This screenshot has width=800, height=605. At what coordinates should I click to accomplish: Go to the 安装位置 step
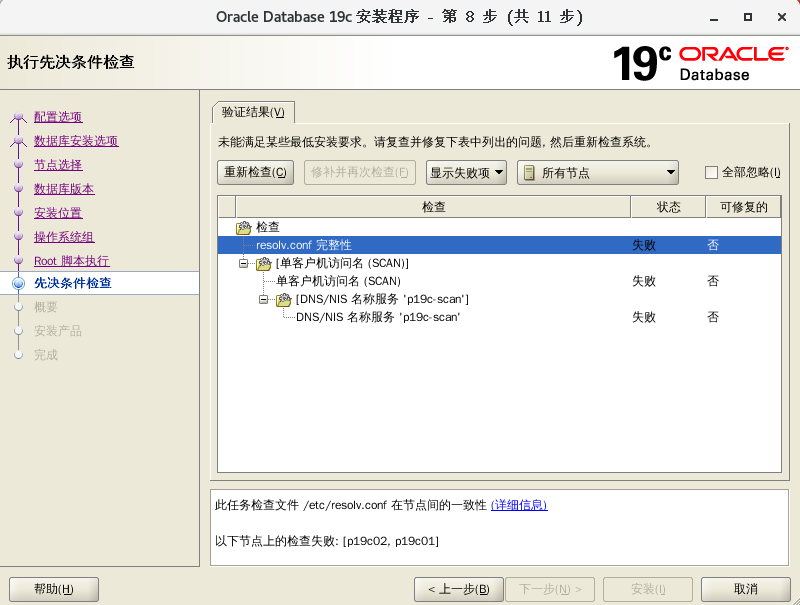(58, 213)
